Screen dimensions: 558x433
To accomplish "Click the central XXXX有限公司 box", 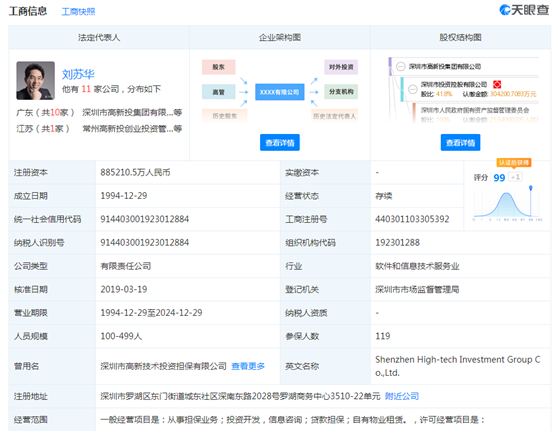I will 280,92.
